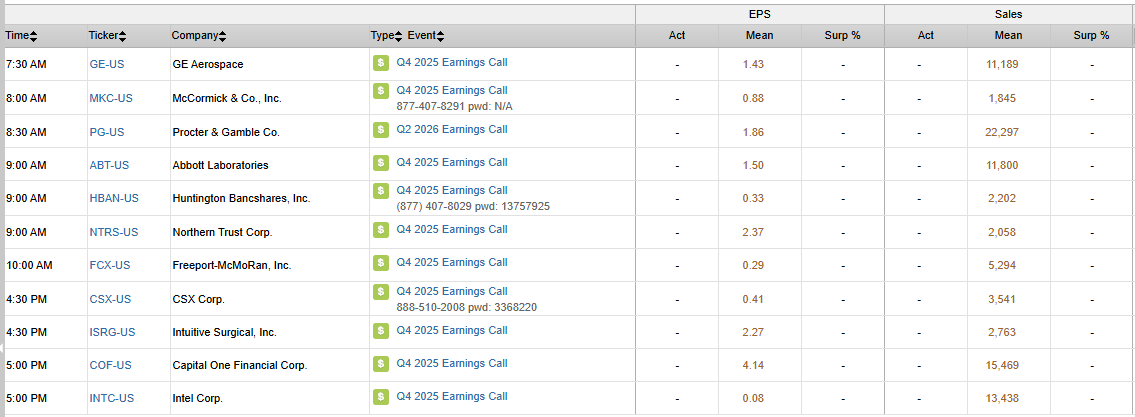Open the INTC-US ticker link

pos(113,398)
